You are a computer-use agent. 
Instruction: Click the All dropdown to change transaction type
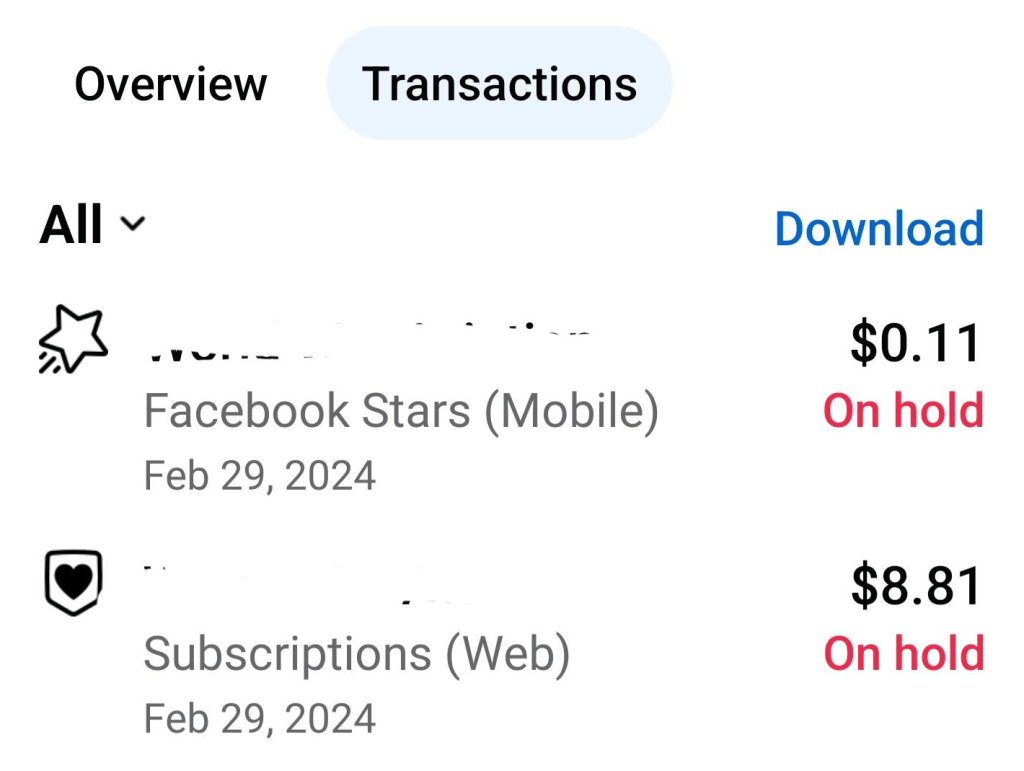90,225
